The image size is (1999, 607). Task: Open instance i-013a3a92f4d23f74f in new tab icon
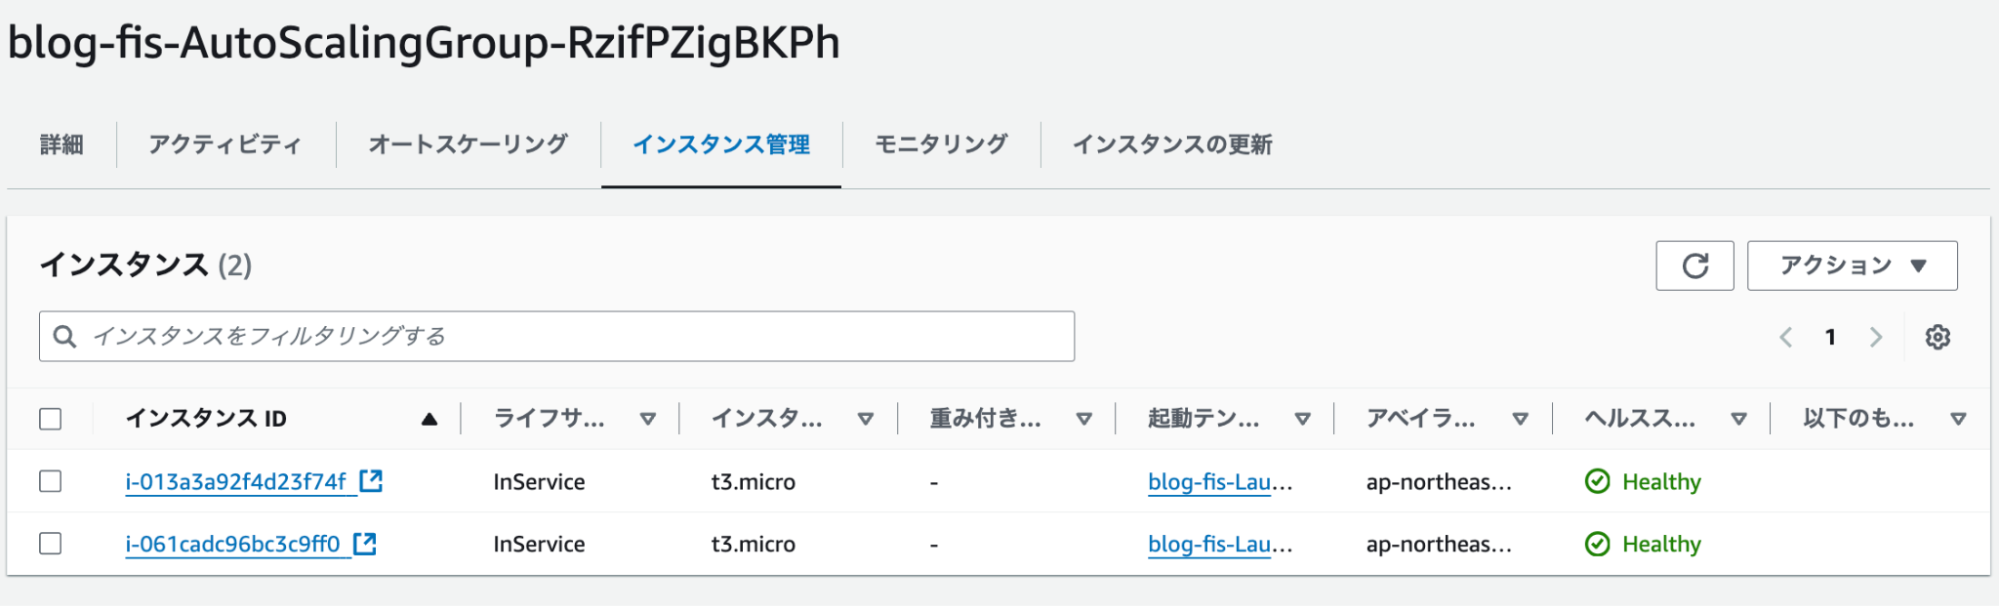[x=370, y=480]
